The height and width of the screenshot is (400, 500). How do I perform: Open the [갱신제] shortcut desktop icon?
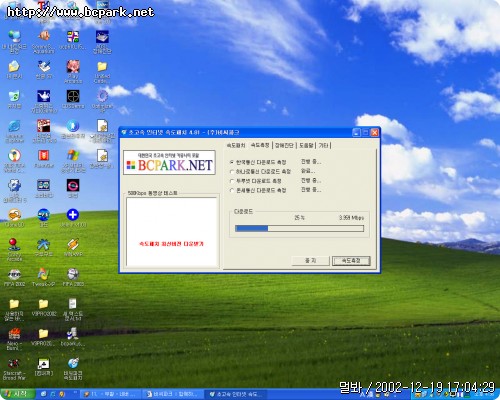(44, 367)
